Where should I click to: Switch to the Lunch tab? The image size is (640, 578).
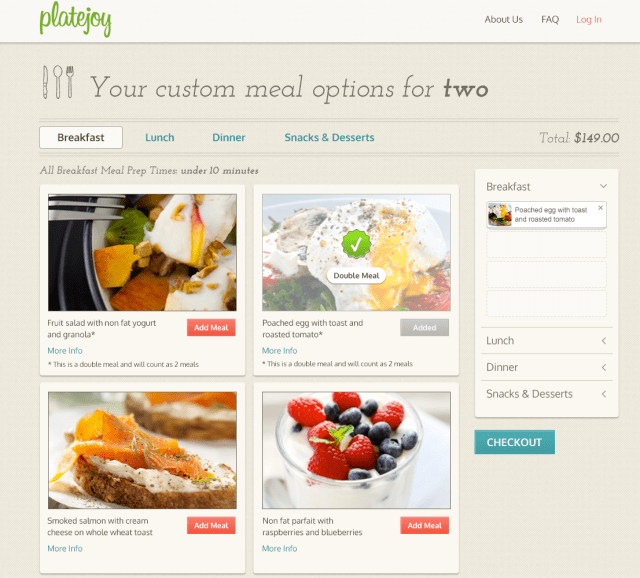click(160, 138)
